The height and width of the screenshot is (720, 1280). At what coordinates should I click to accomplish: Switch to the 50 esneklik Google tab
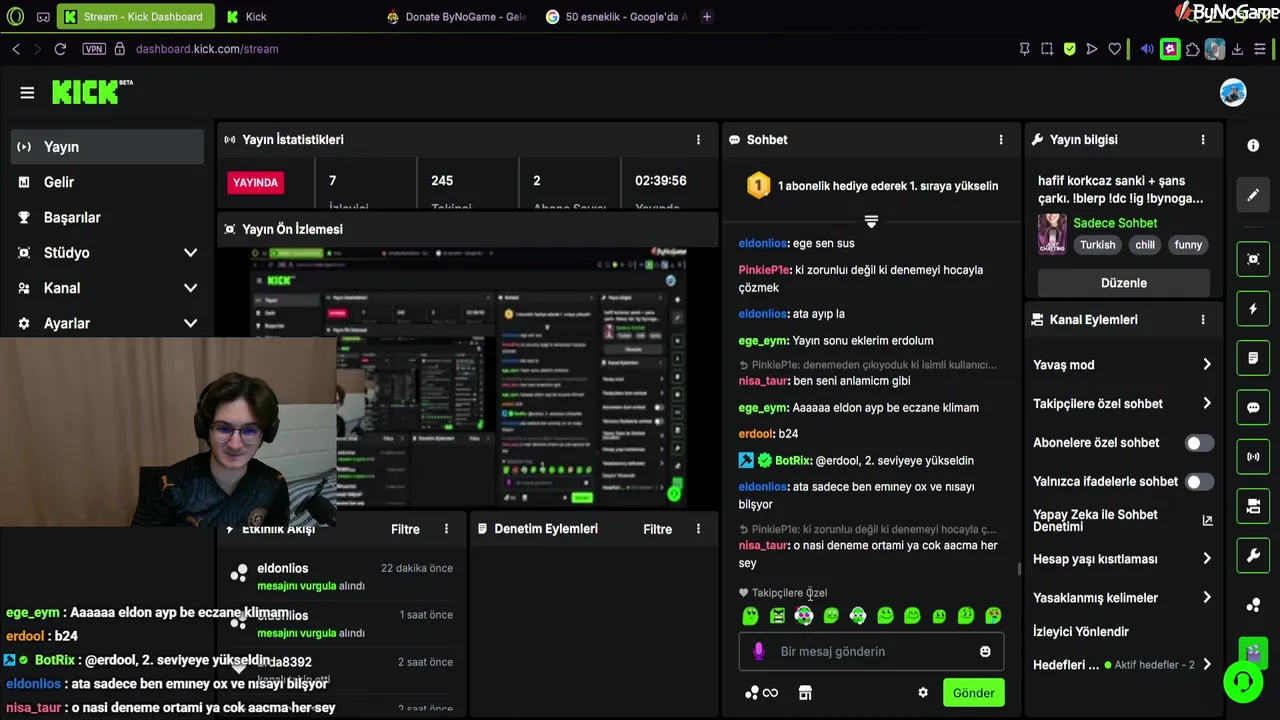[616, 16]
